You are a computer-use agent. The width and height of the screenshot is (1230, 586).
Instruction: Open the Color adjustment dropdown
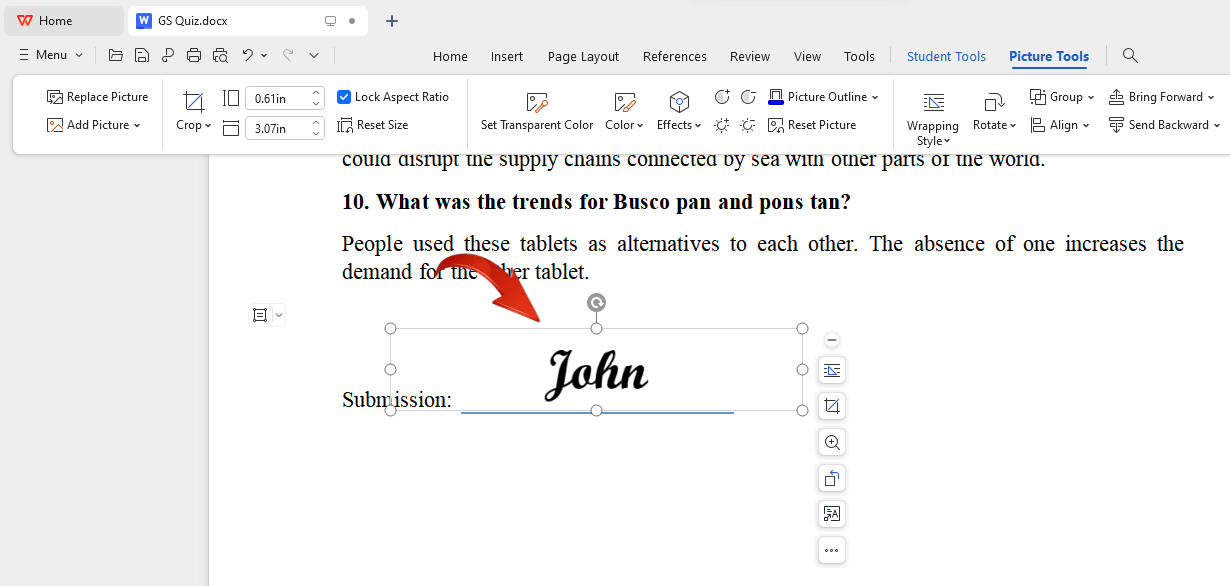click(624, 111)
